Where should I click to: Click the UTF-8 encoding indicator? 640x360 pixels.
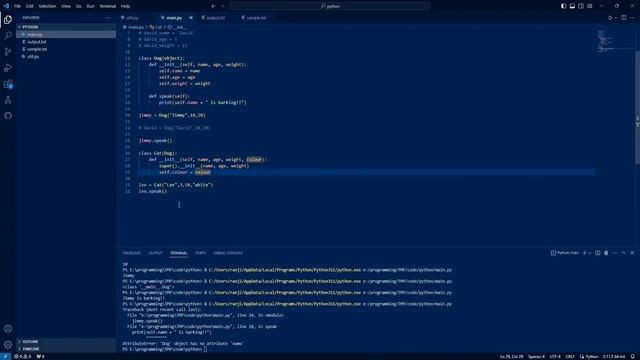point(555,356)
